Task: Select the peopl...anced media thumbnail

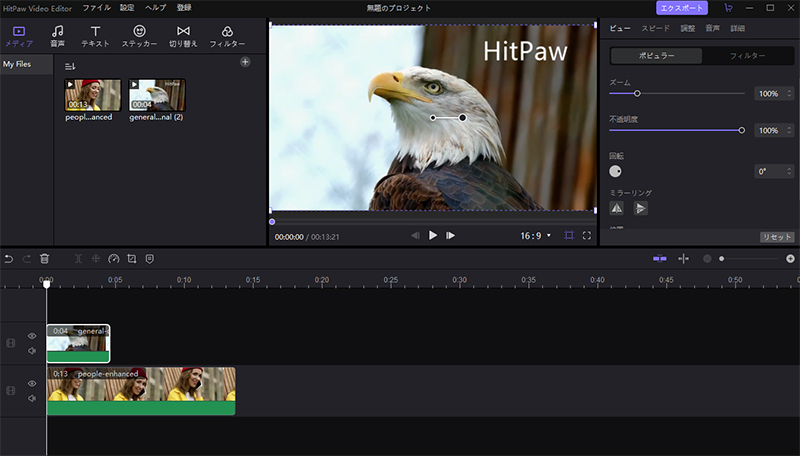Action: [x=92, y=95]
